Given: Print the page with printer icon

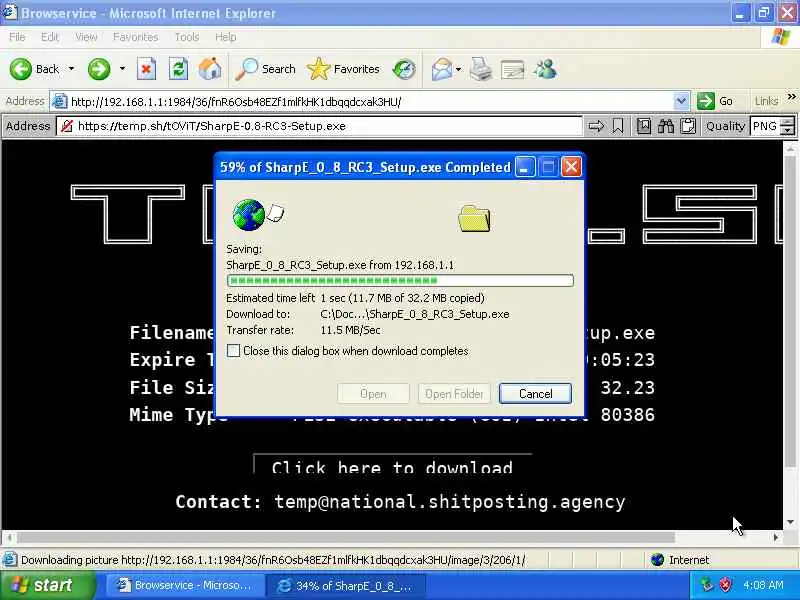Looking at the screenshot, I should (x=481, y=69).
